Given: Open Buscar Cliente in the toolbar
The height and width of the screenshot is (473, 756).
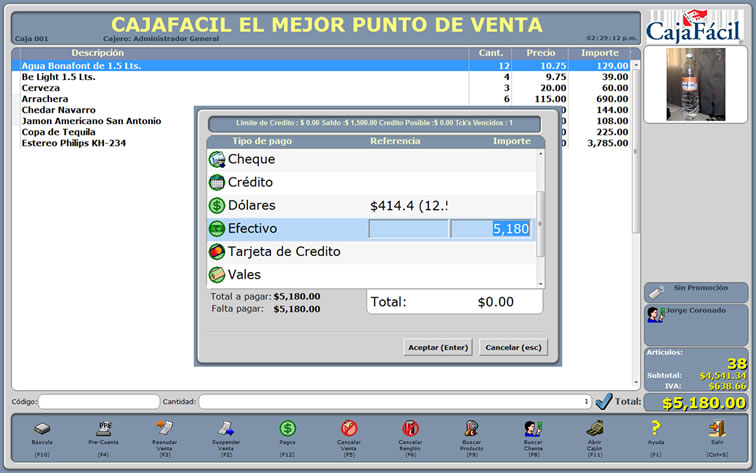Looking at the screenshot, I should (532, 429).
